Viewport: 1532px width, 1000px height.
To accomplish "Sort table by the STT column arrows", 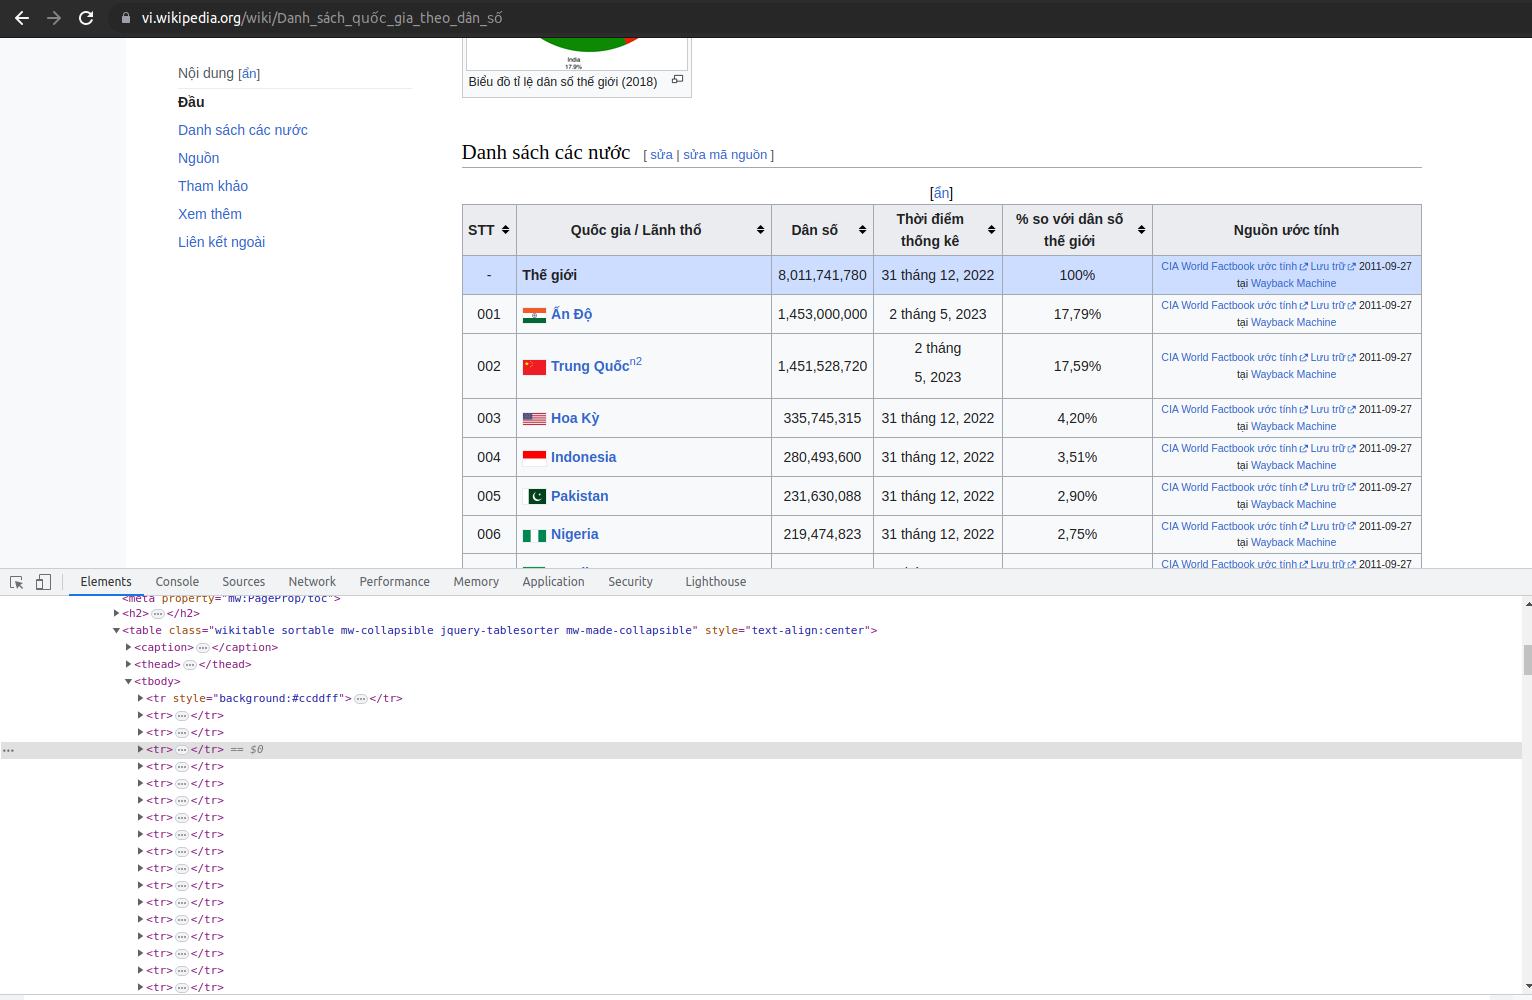I will tap(505, 230).
